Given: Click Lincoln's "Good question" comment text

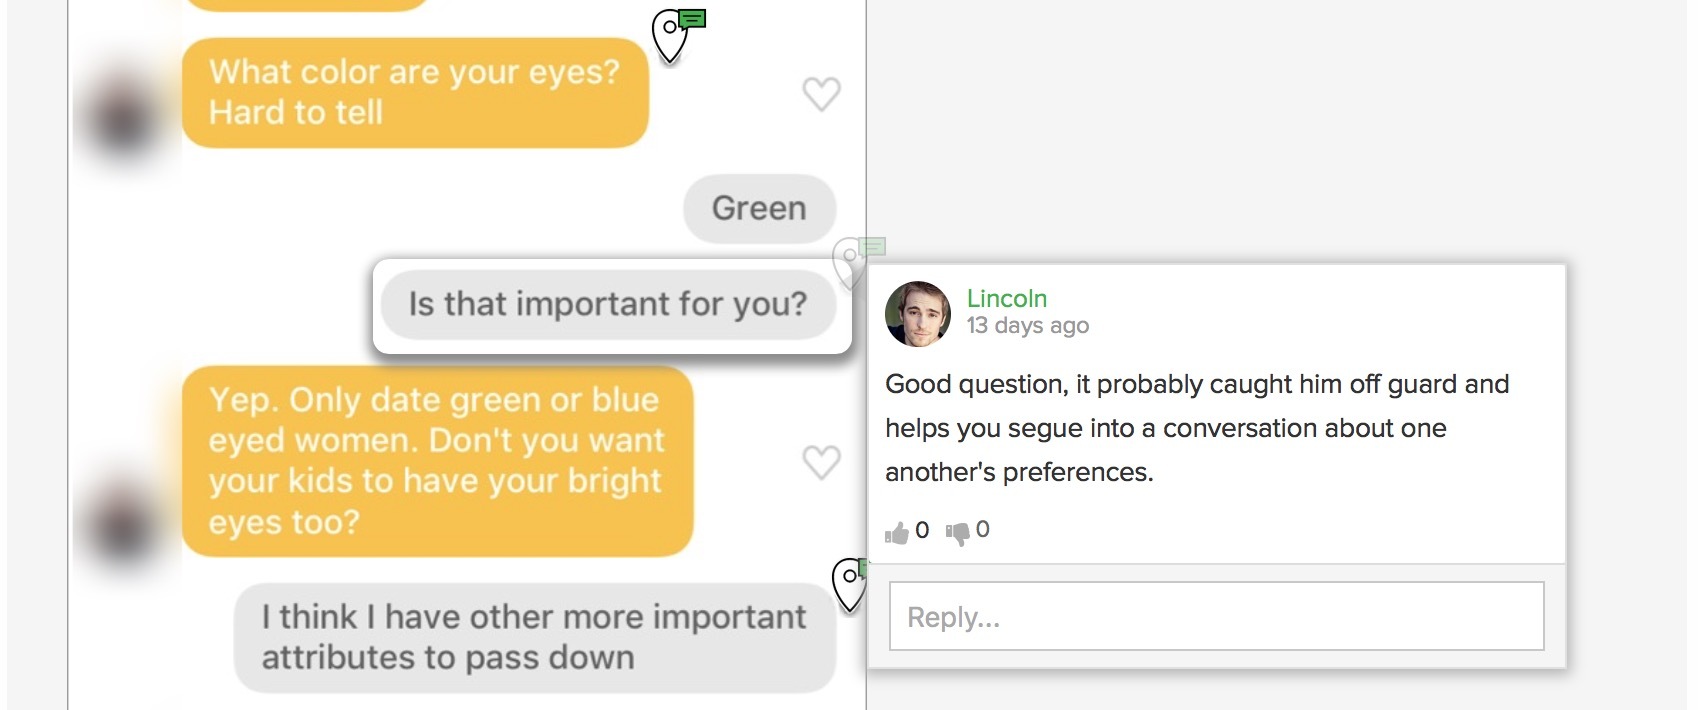Looking at the screenshot, I should point(1196,428).
